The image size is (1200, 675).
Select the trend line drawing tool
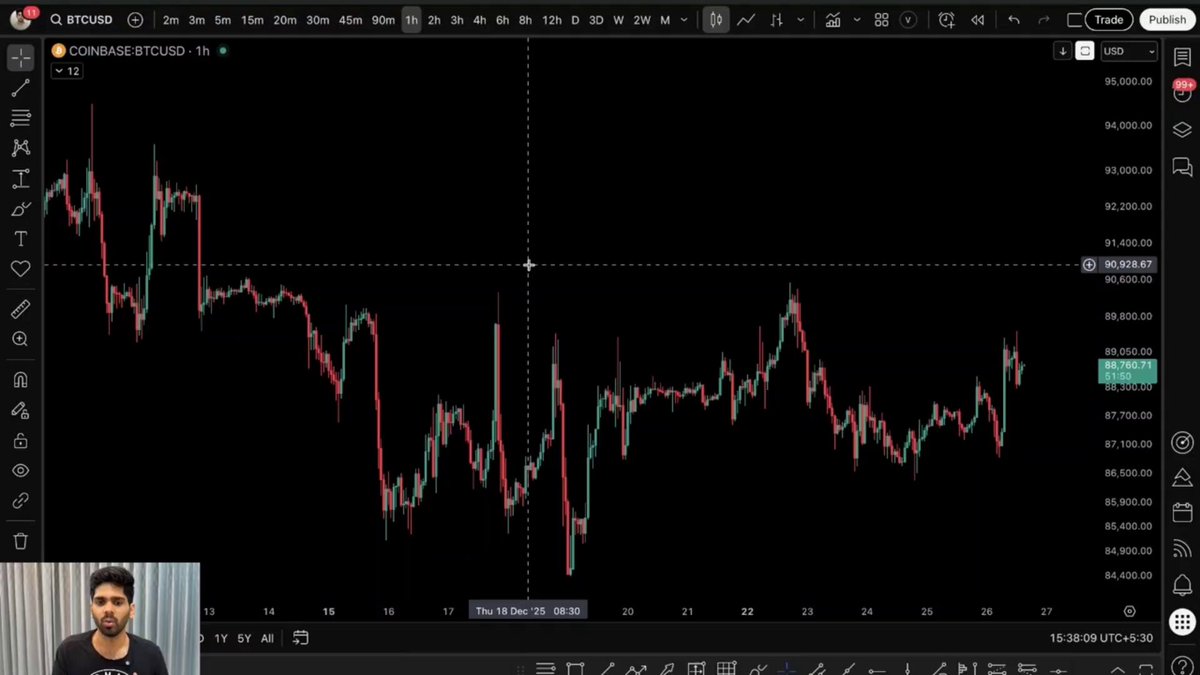(x=20, y=89)
